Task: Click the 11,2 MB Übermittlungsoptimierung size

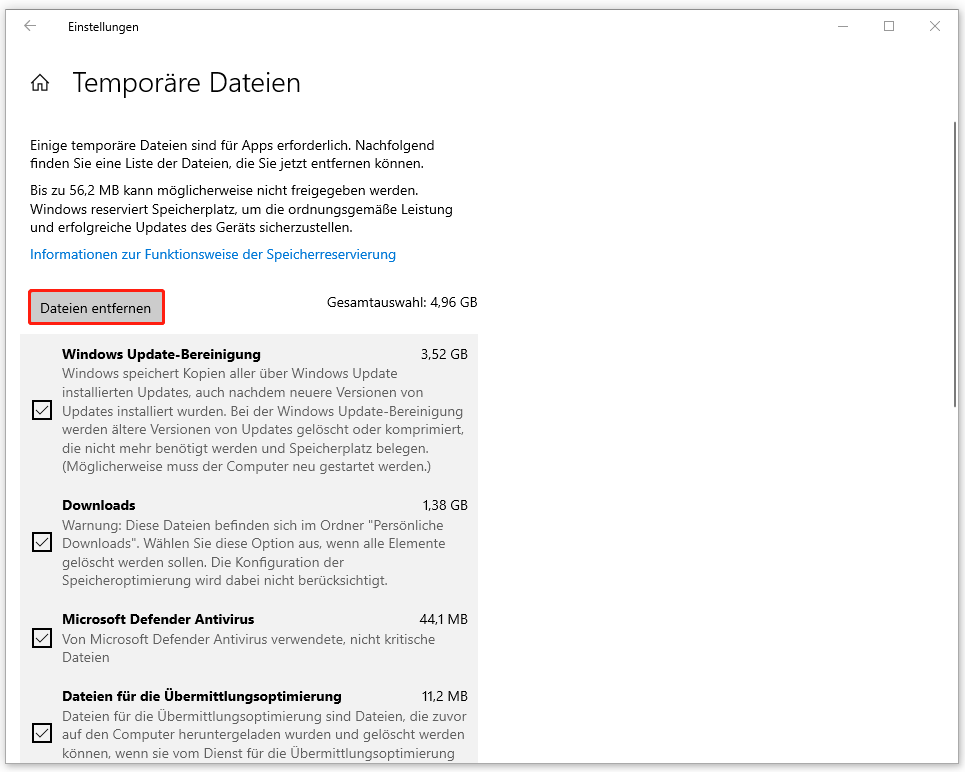Action: coord(446,696)
